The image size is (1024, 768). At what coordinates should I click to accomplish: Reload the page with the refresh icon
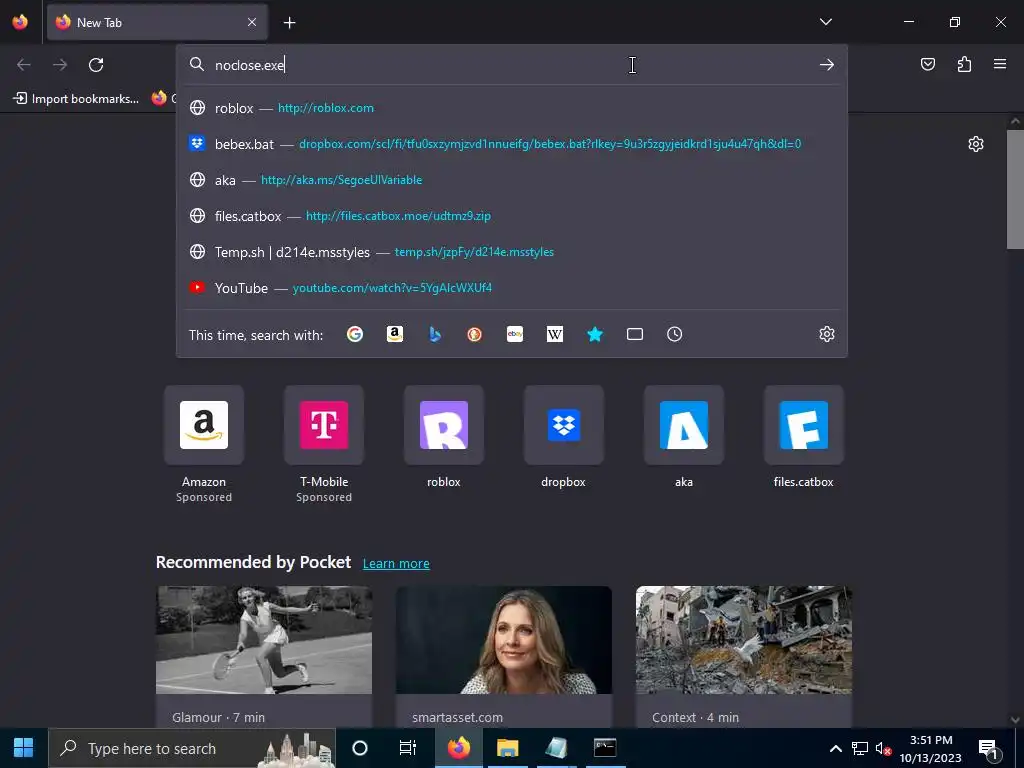coord(96,65)
